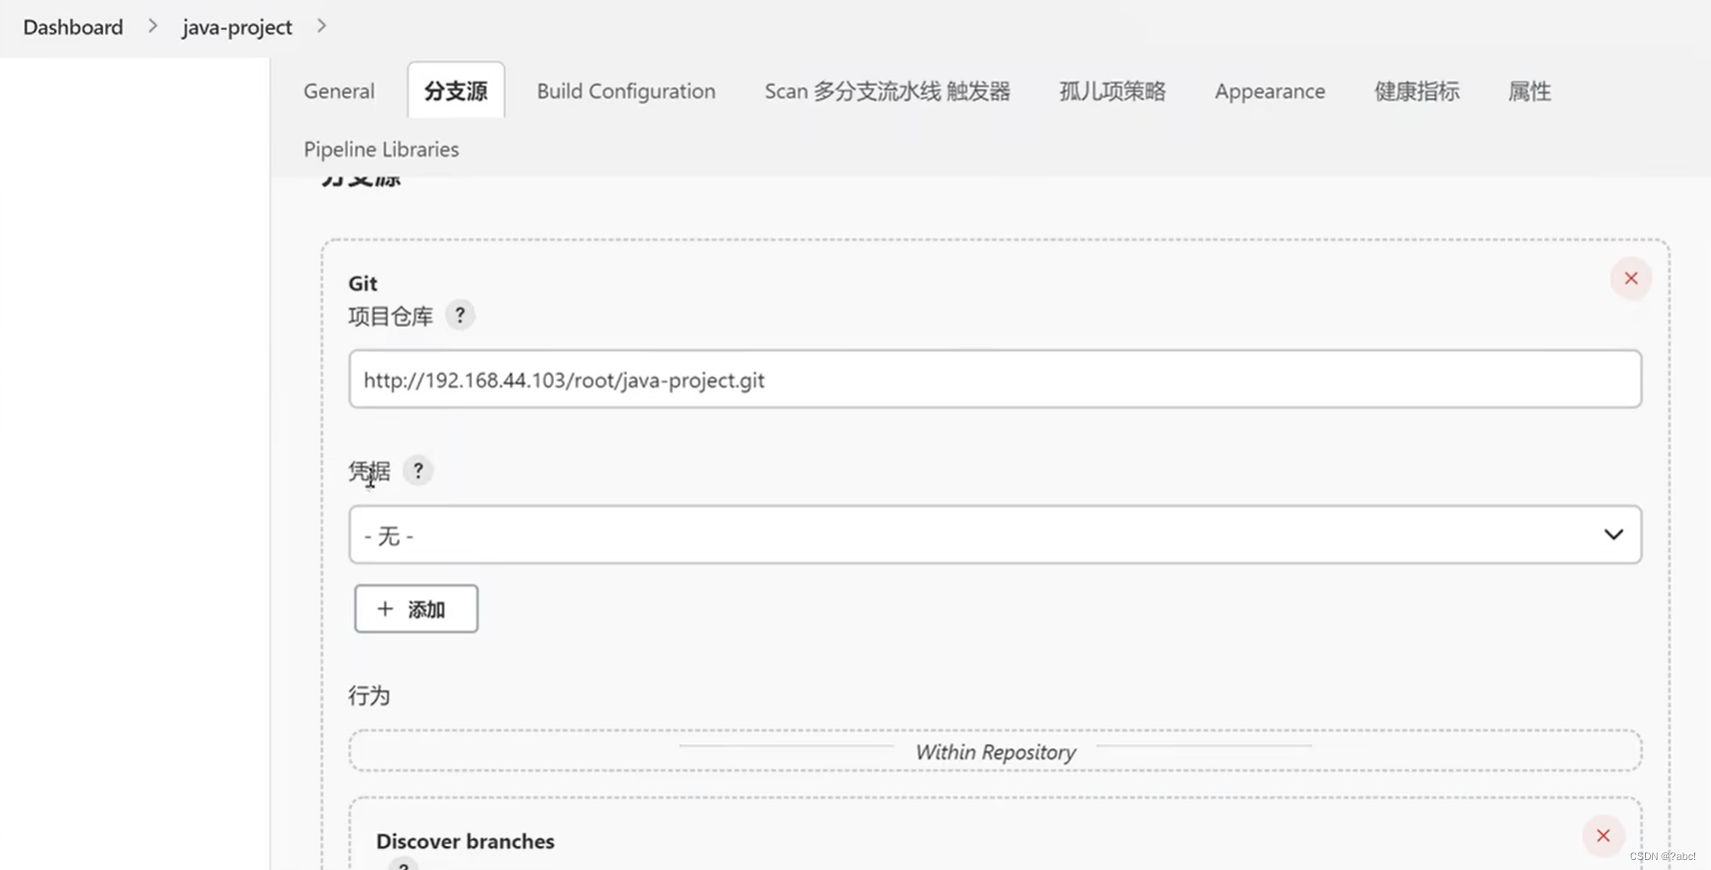Image resolution: width=1711 pixels, height=870 pixels.
Task: Go to Scan 多分支流水线 触发器 tab
Action: coord(887,91)
